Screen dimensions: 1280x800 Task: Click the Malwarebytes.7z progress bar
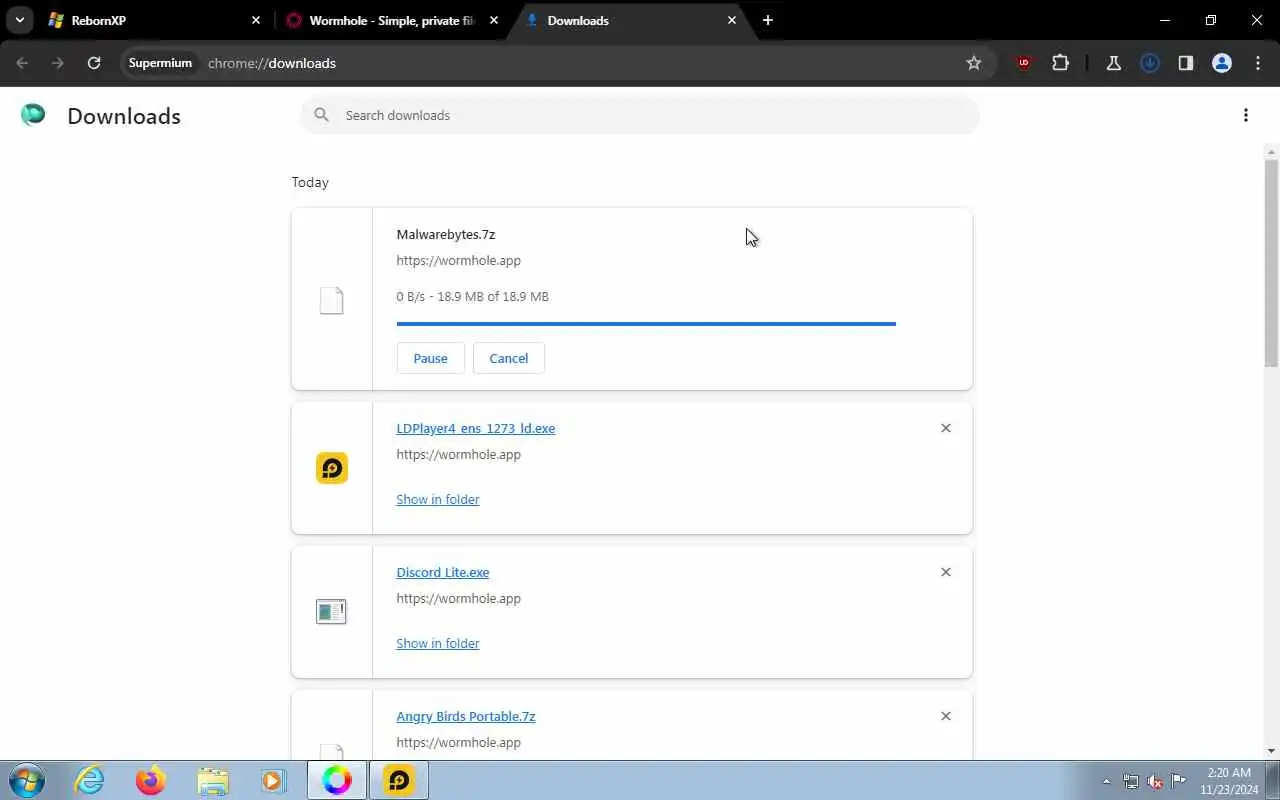pyautogui.click(x=646, y=324)
